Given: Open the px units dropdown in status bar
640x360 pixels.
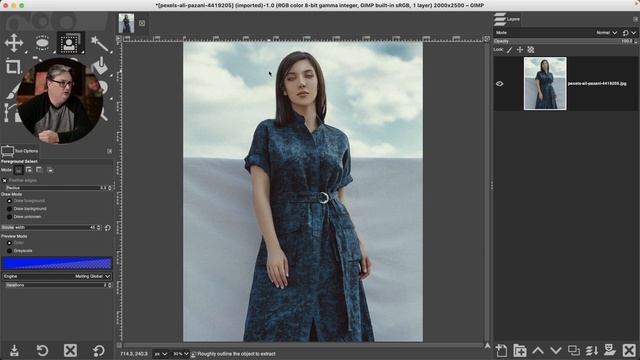Looking at the screenshot, I should tap(160, 354).
